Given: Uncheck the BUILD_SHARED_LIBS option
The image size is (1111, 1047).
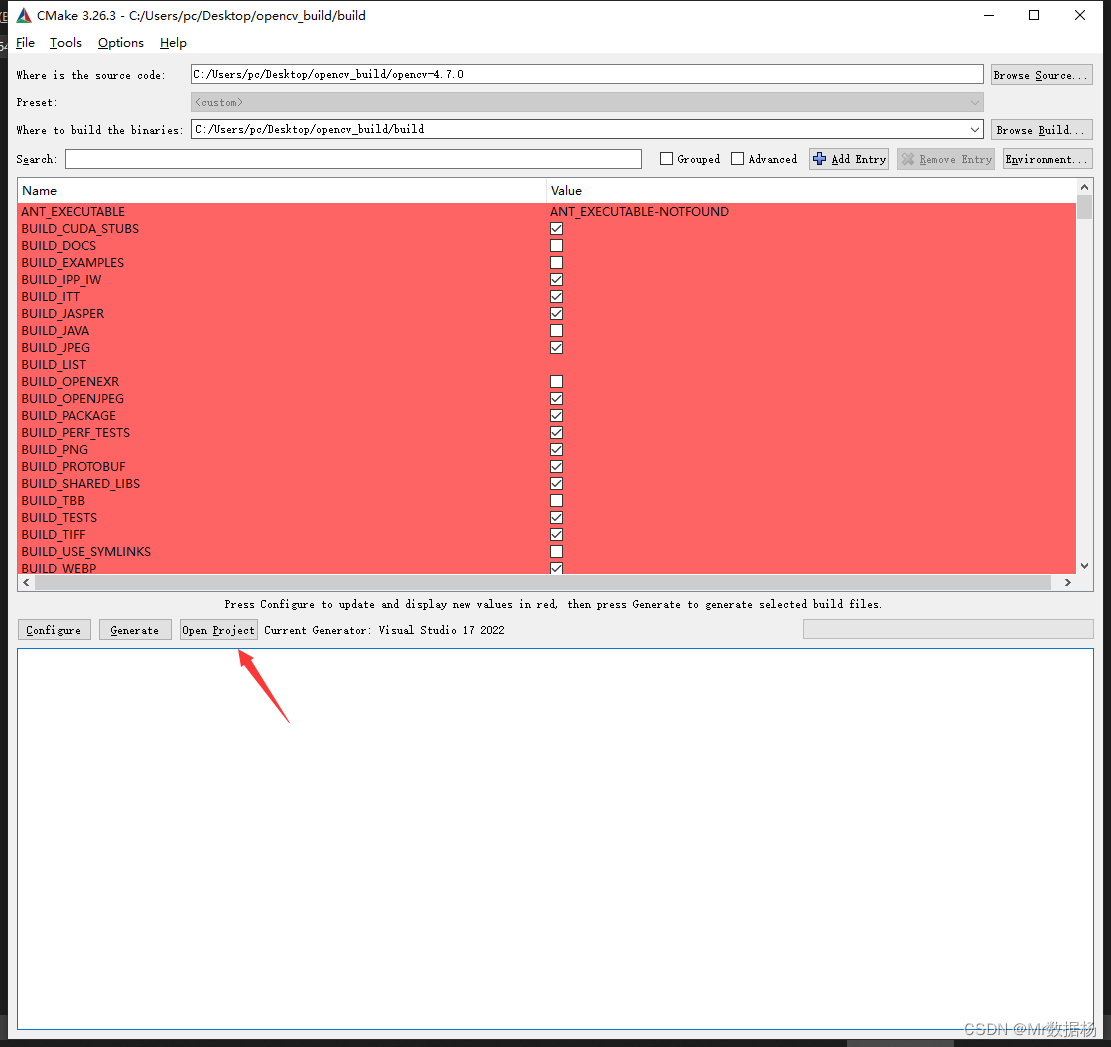Looking at the screenshot, I should pyautogui.click(x=556, y=483).
